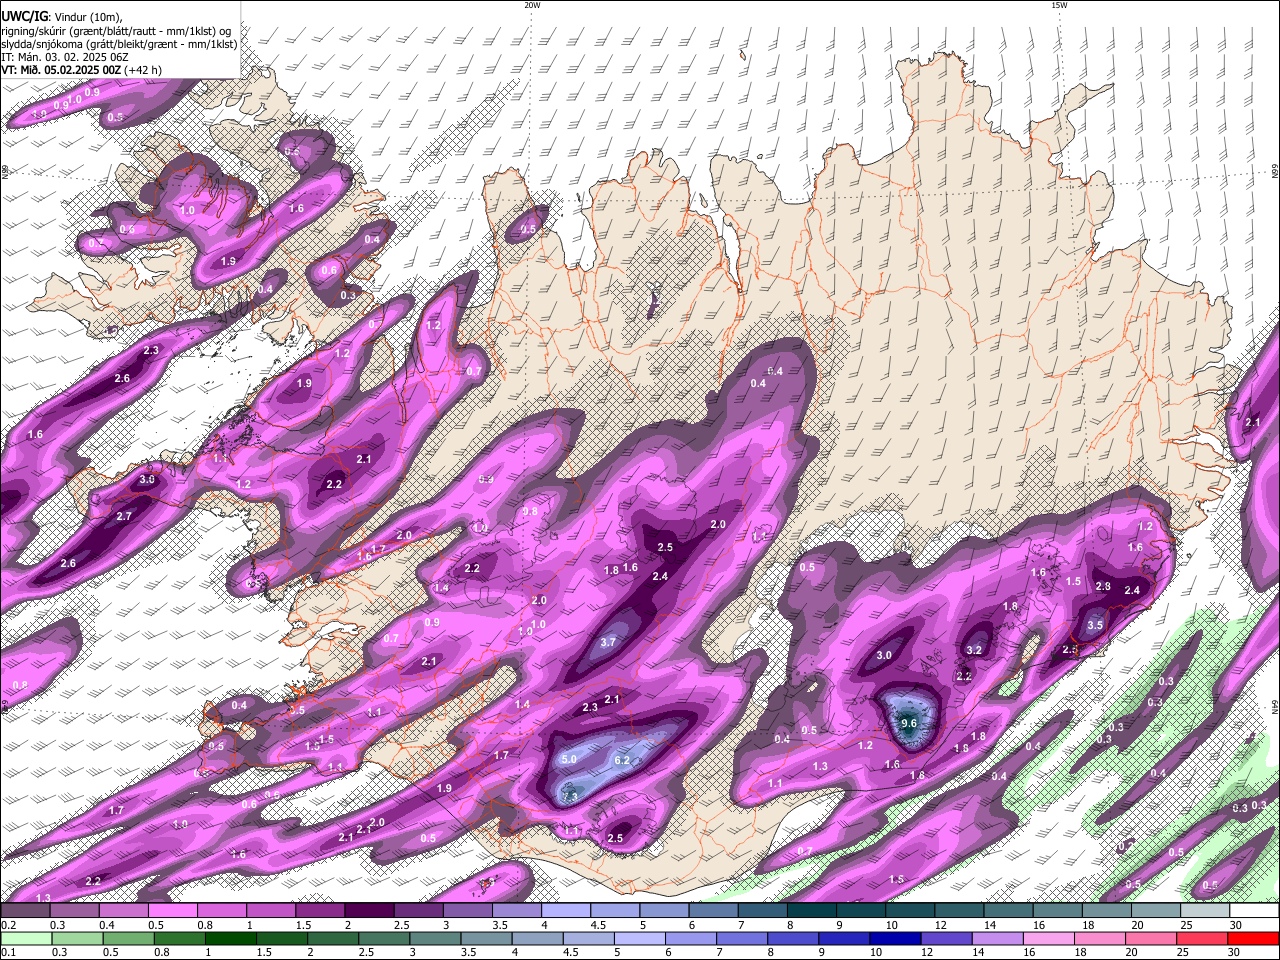The image size is (1280, 960).
Task: Click the 0.1 label under the rain scale
Action: [8, 952]
